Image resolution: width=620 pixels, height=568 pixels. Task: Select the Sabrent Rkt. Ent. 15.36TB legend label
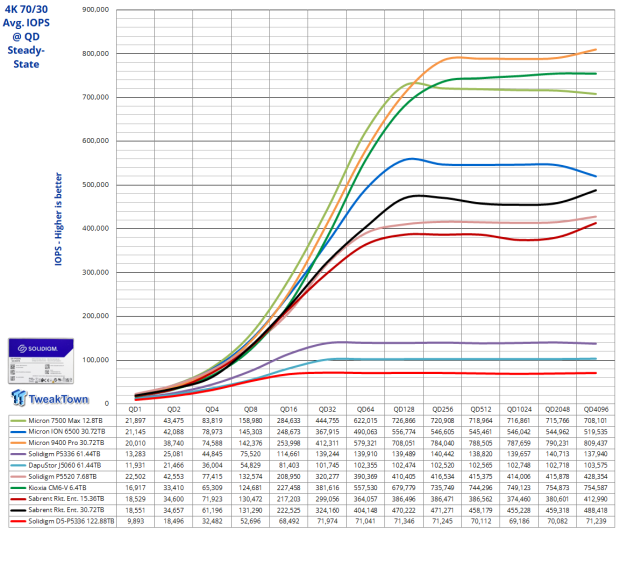(x=66, y=499)
